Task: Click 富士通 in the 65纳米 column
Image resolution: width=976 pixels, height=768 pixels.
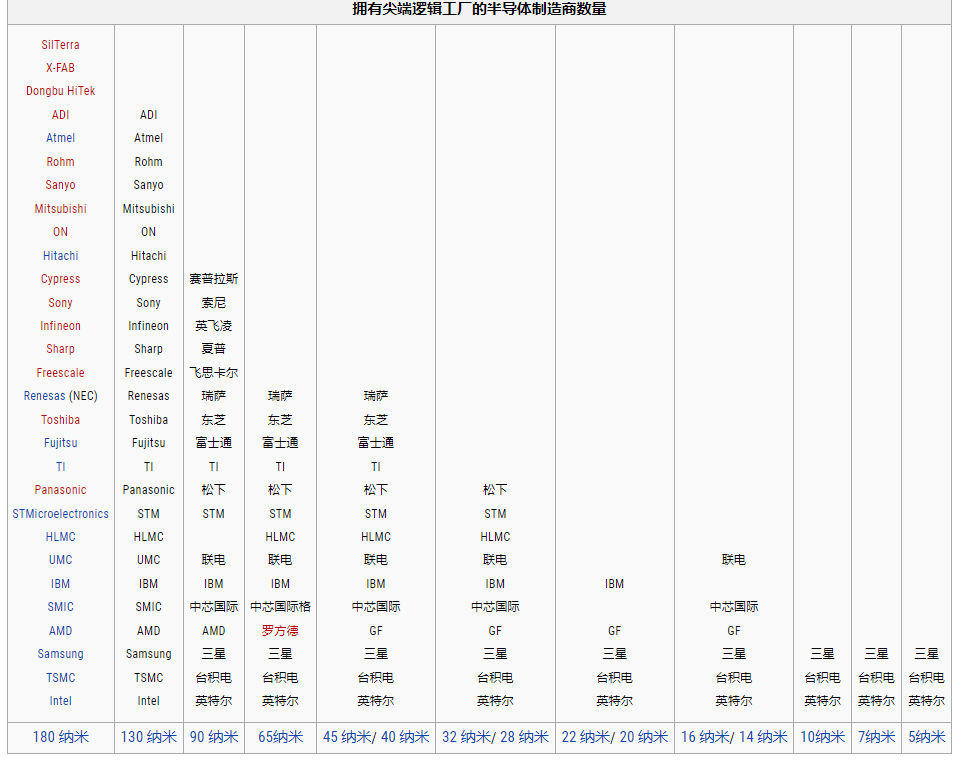Action: (280, 443)
